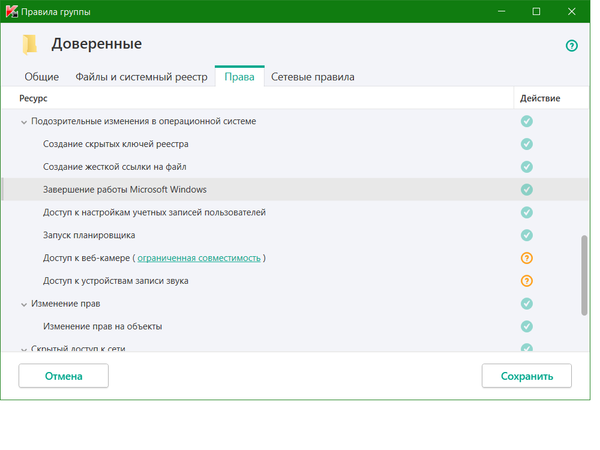
Task: Click the vertical scrollbar thumb
Action: 584,275
